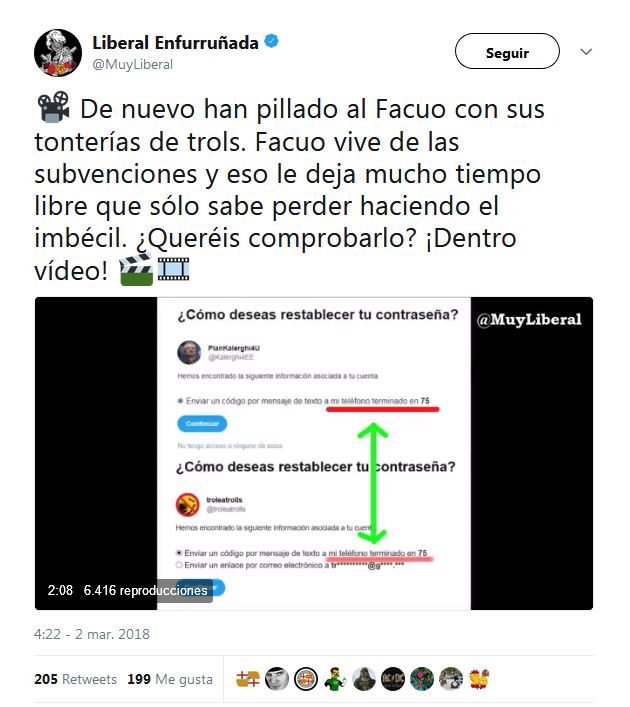
Task: Click the Liberal Enfurruñada profile avatar
Action: pyautogui.click(x=58, y=53)
